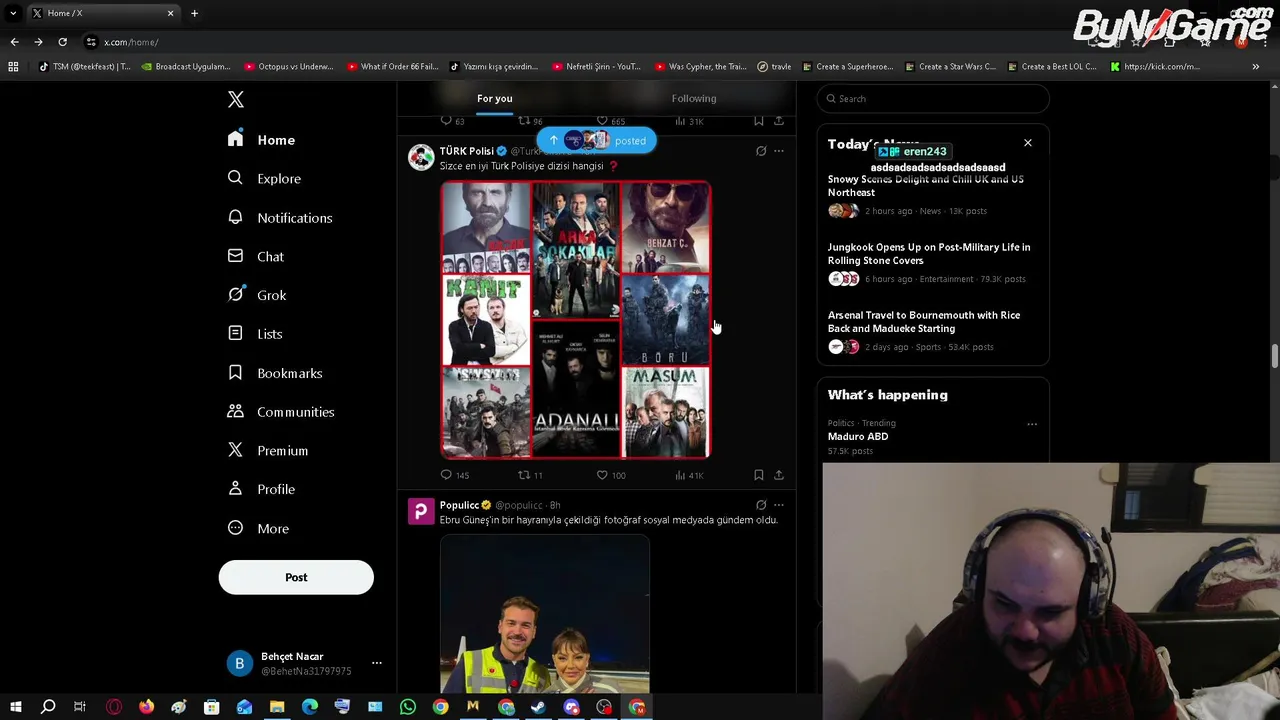Screen dimensions: 1280x720
Task: Open Snowy Scenes Delight news story
Action: [932, 195]
